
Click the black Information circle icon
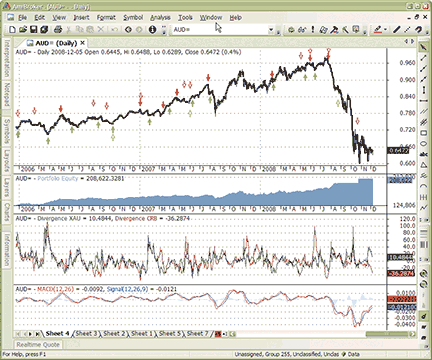(x=152, y=30)
